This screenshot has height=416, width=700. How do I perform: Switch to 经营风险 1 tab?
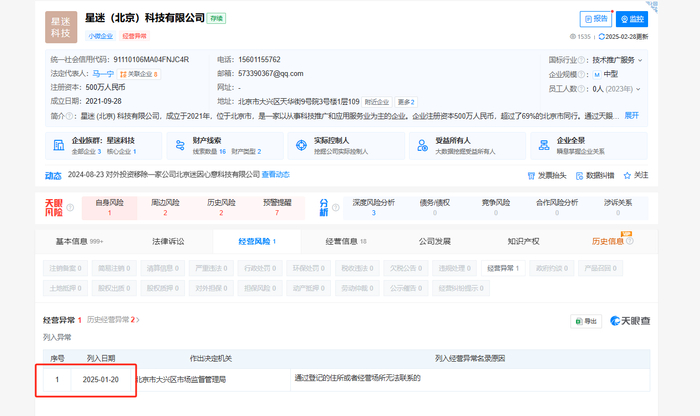[x=257, y=241]
